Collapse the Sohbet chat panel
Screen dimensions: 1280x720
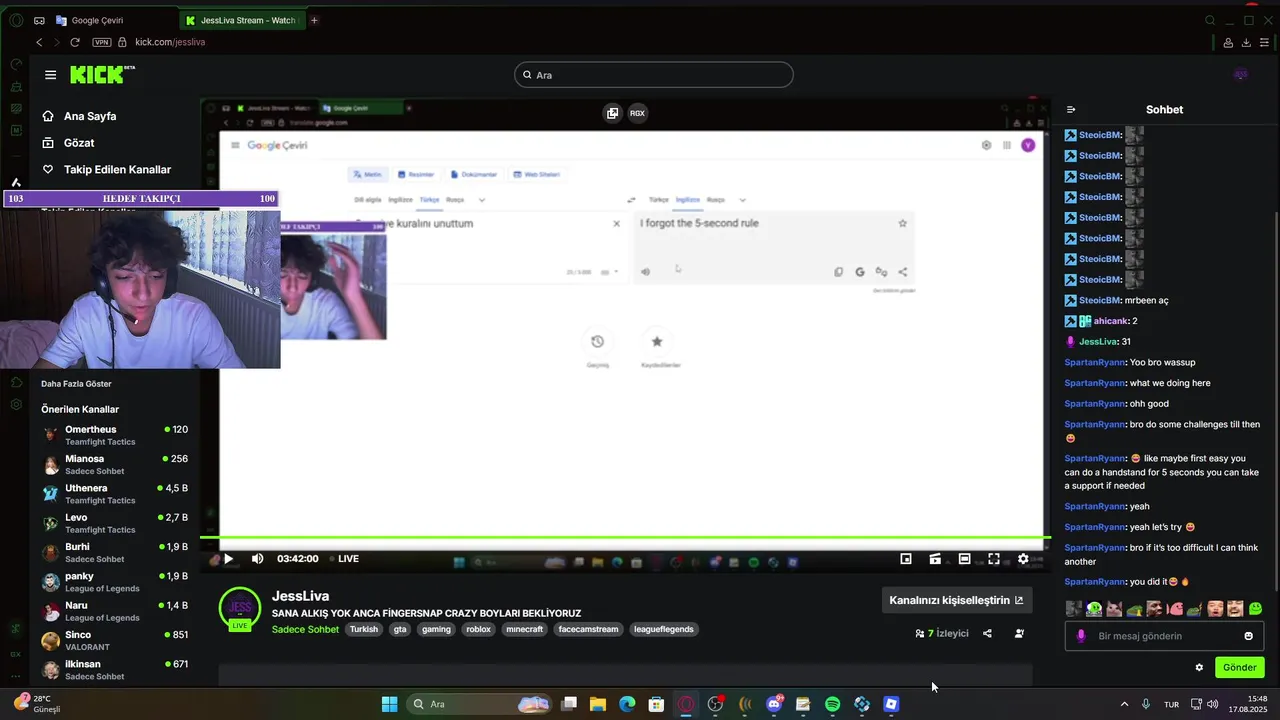[x=1071, y=110]
